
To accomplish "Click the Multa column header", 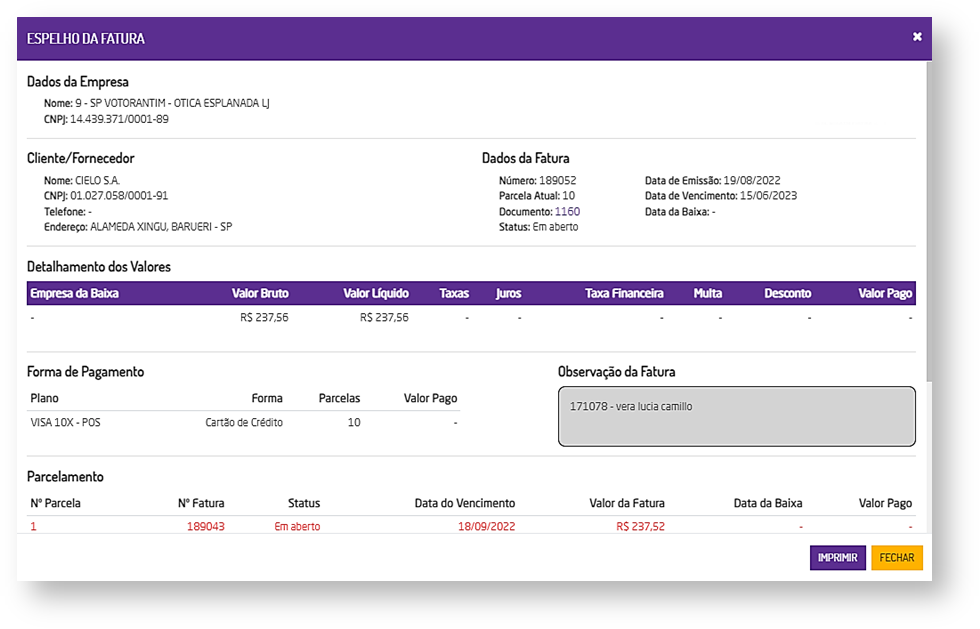I will (708, 294).
